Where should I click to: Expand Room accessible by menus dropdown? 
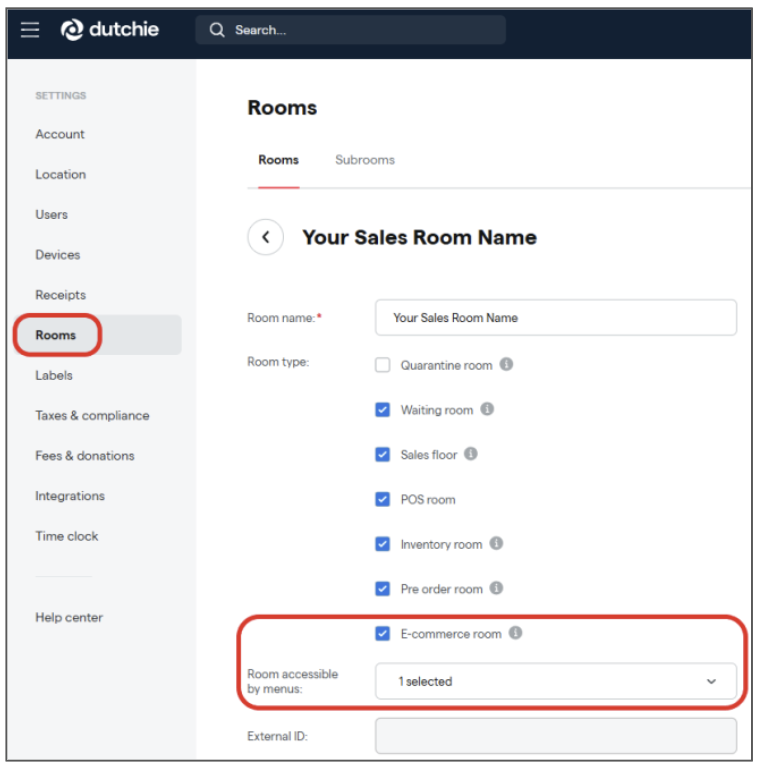pyautogui.click(x=555, y=681)
